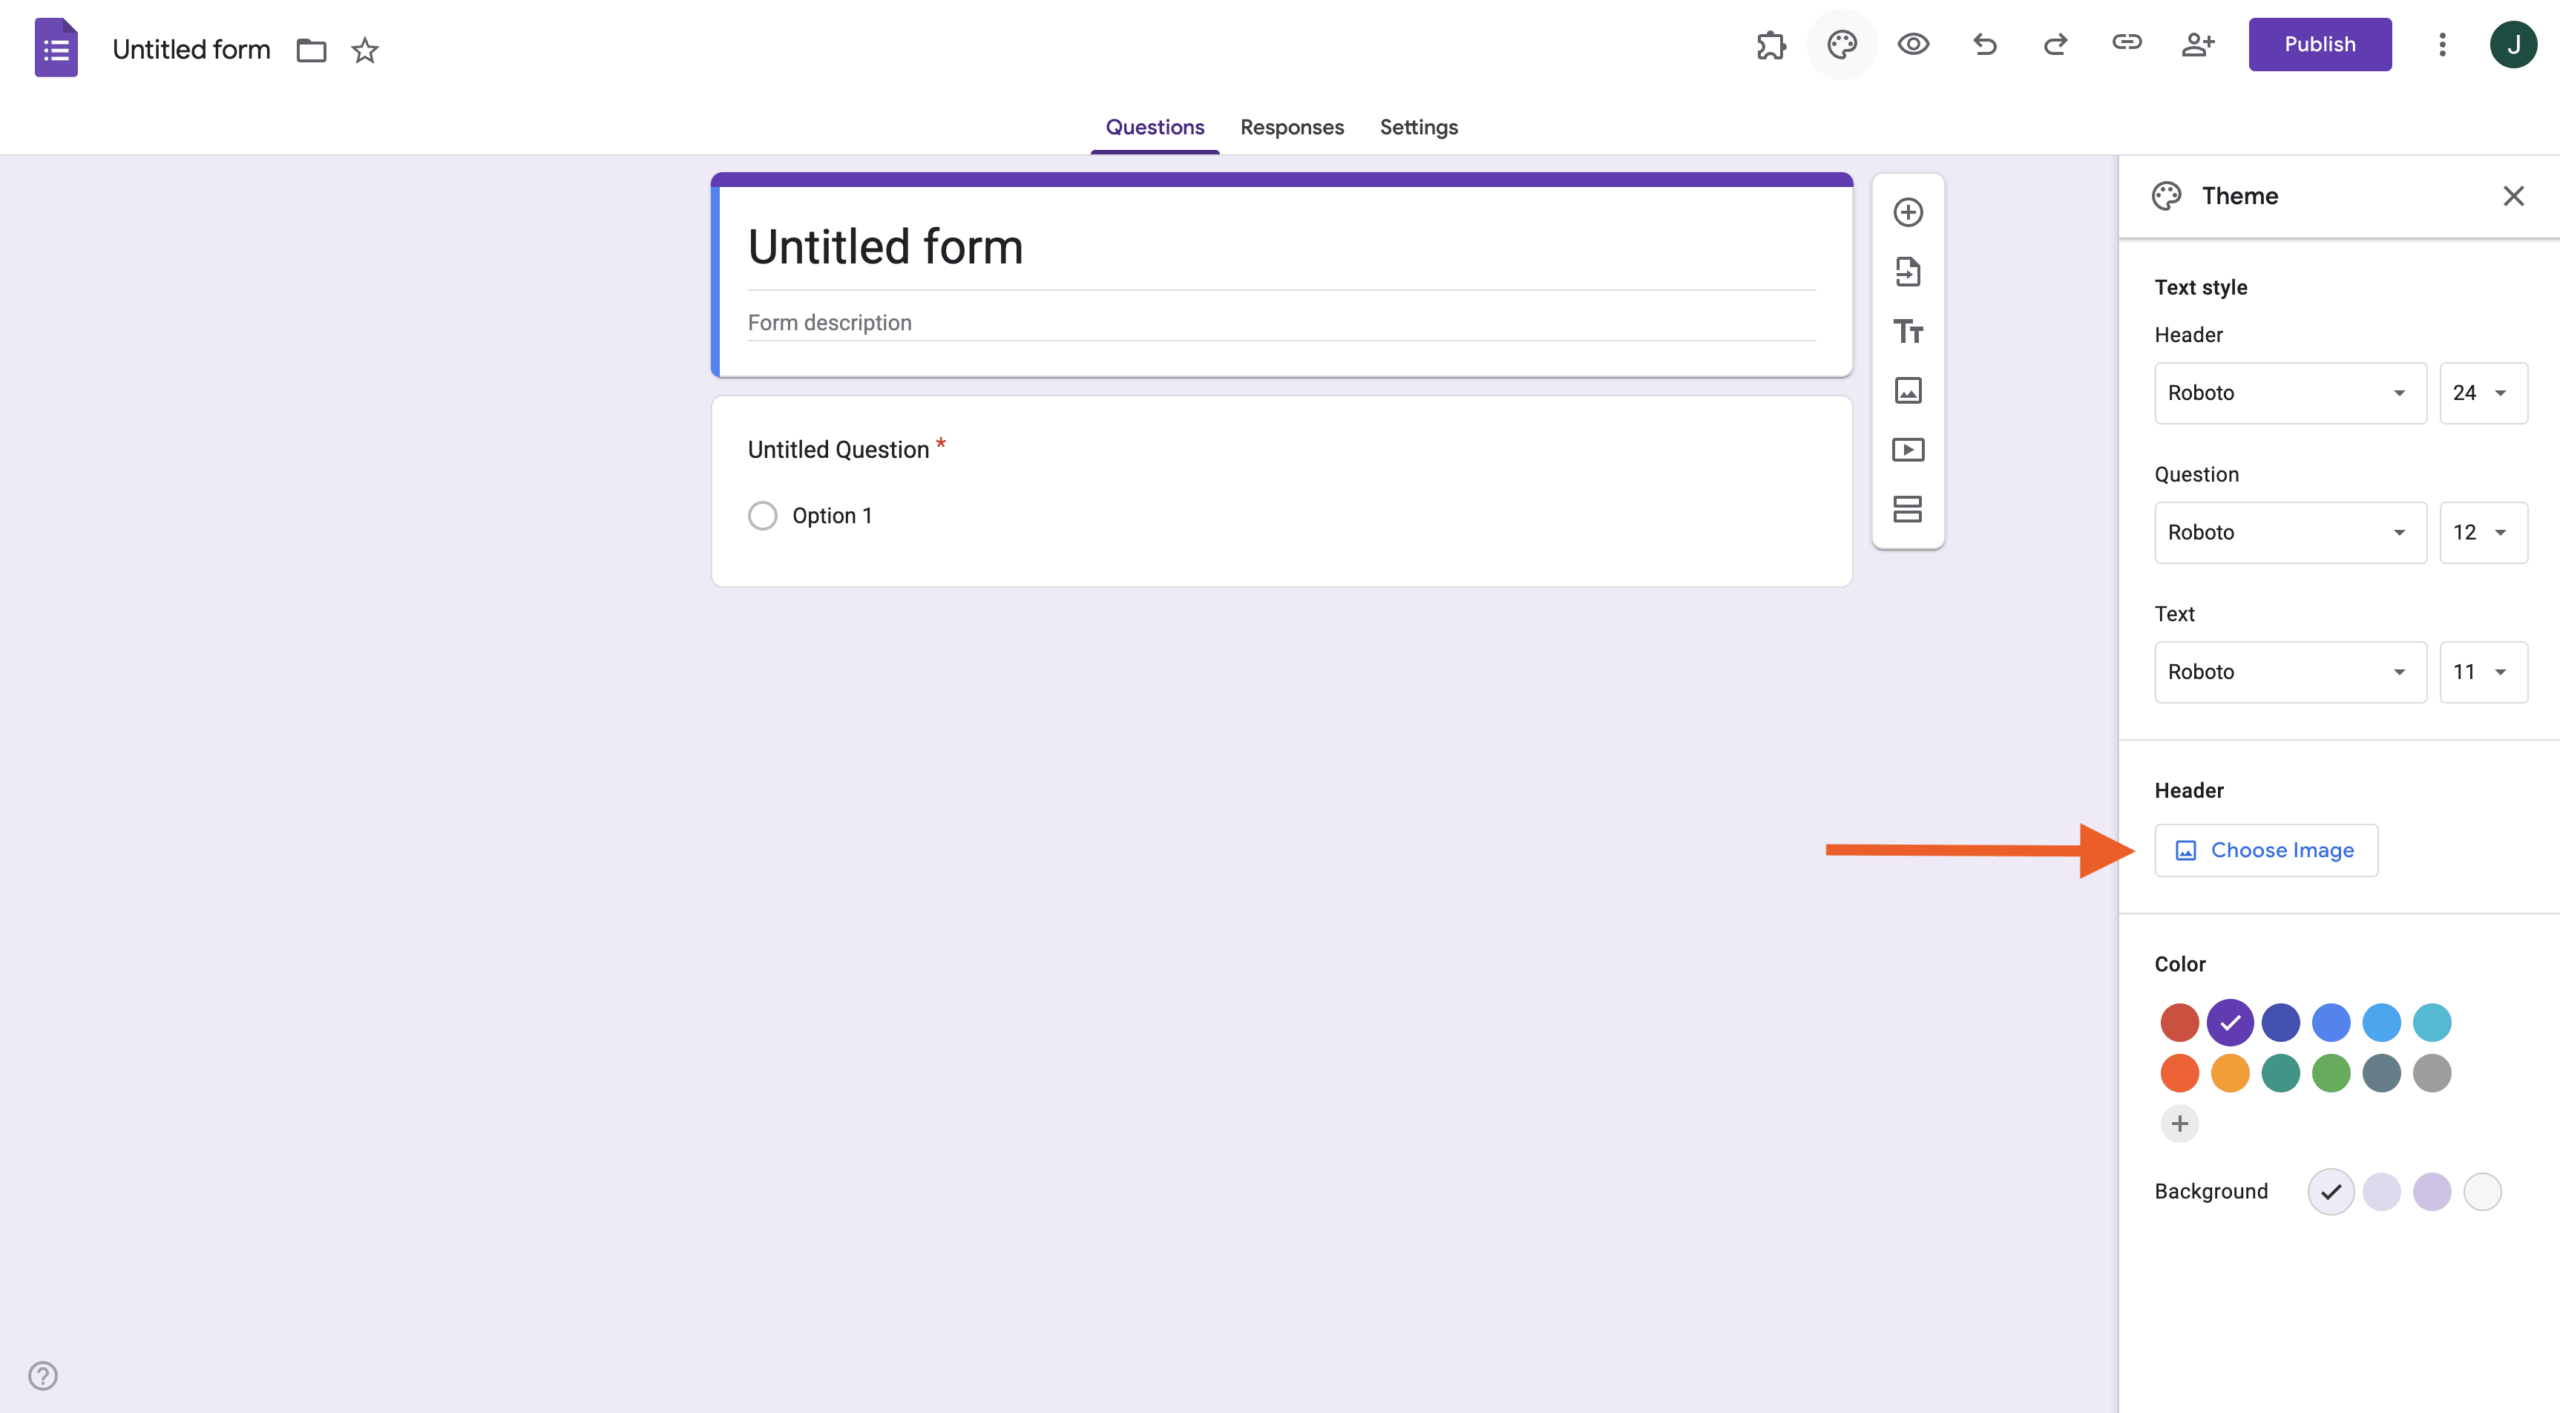Add title and description icon
This screenshot has width=2560, height=1413.
(1907, 331)
